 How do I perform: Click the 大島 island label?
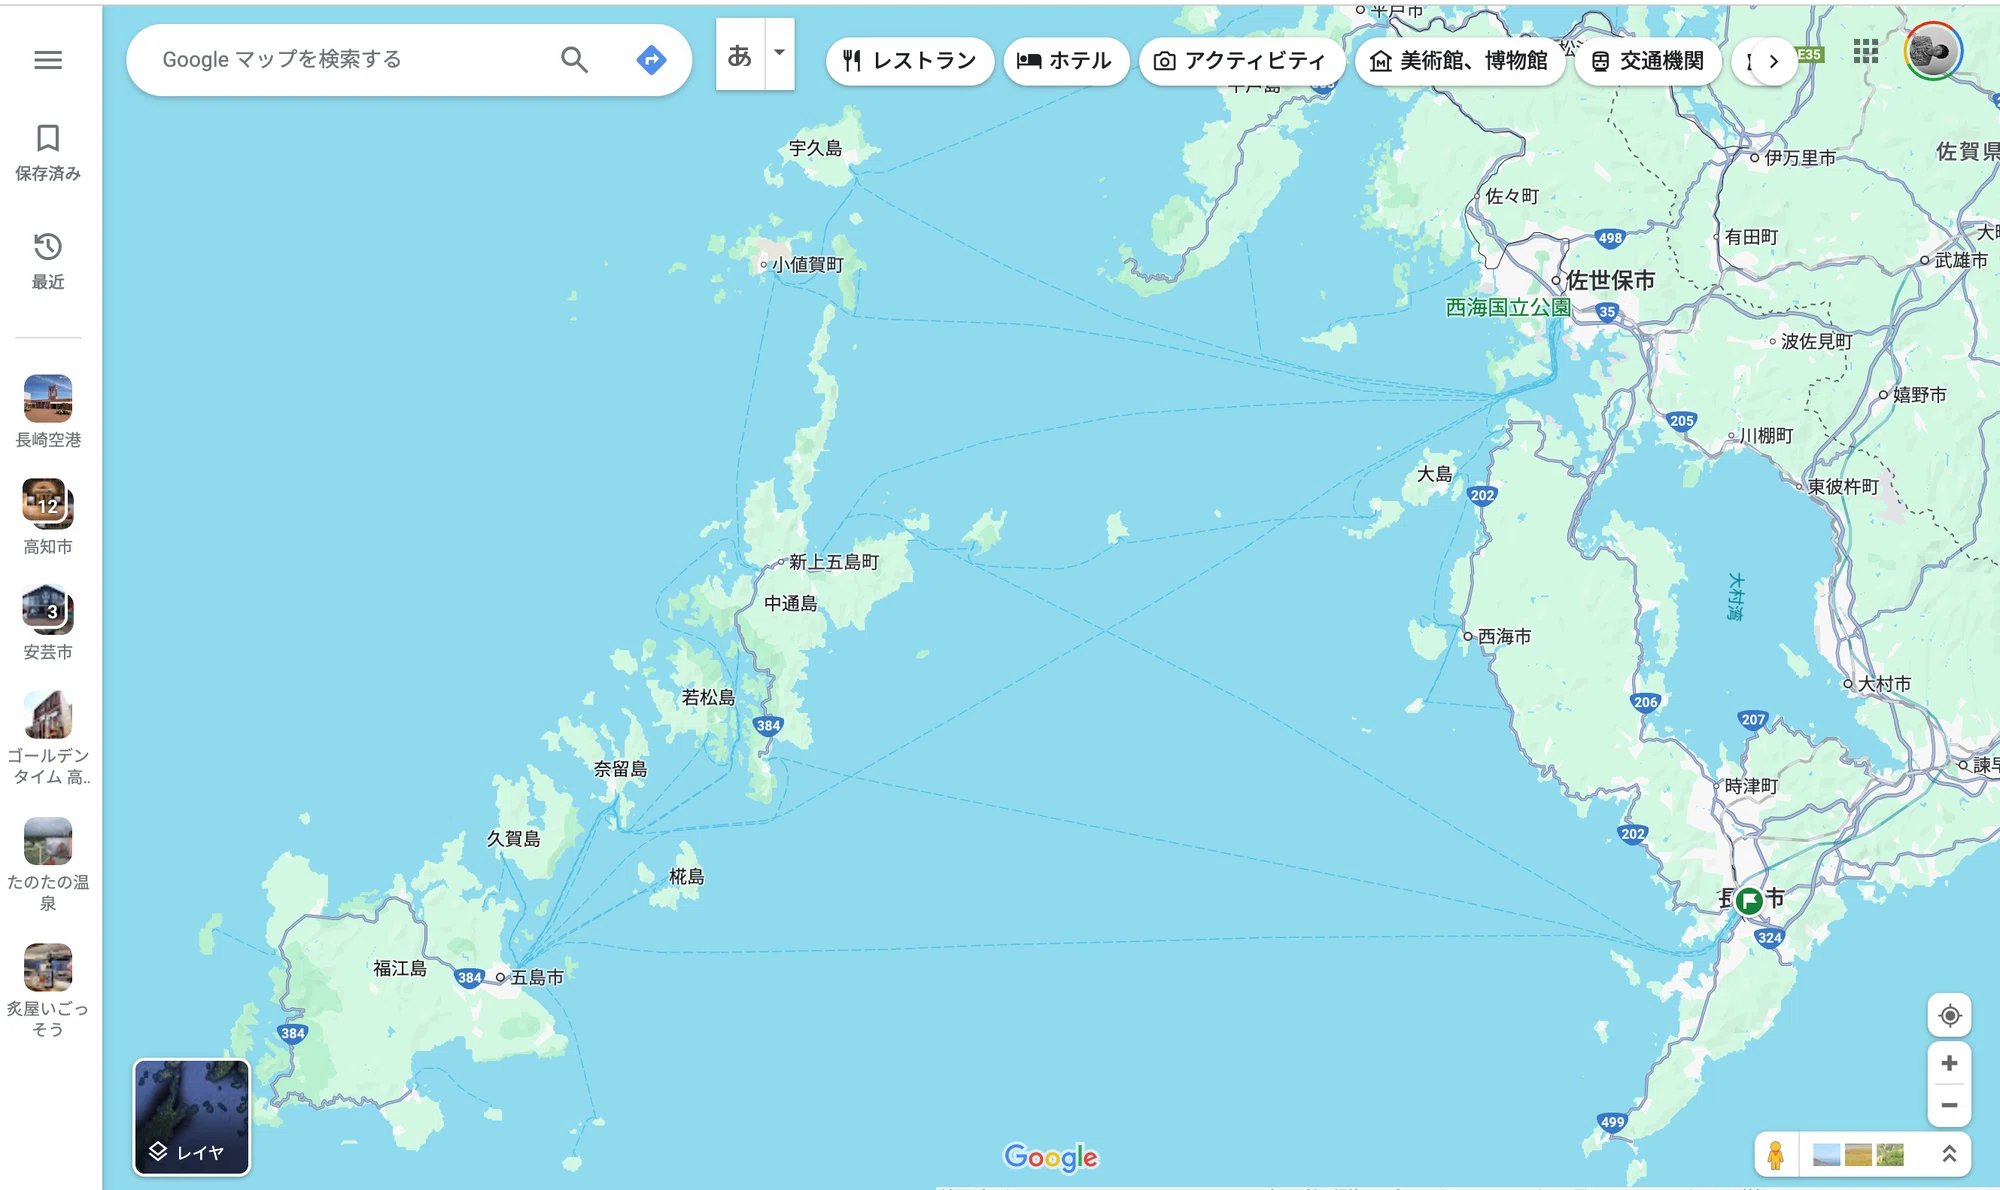pyautogui.click(x=1434, y=474)
